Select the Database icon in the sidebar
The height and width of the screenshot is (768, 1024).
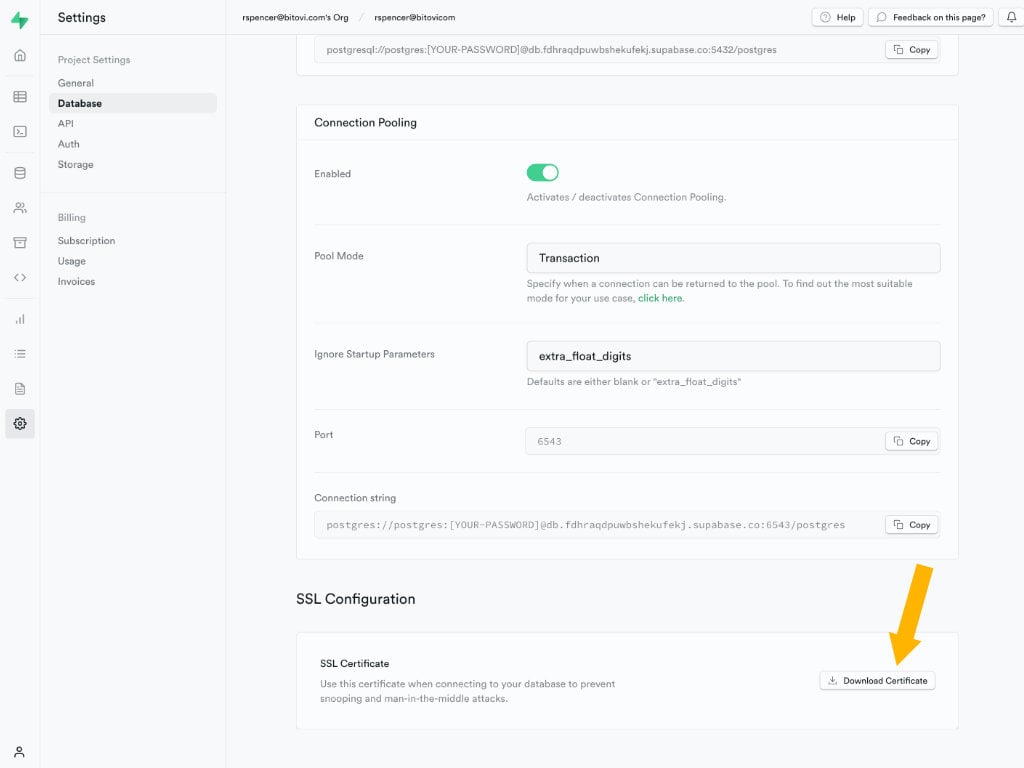(x=20, y=172)
